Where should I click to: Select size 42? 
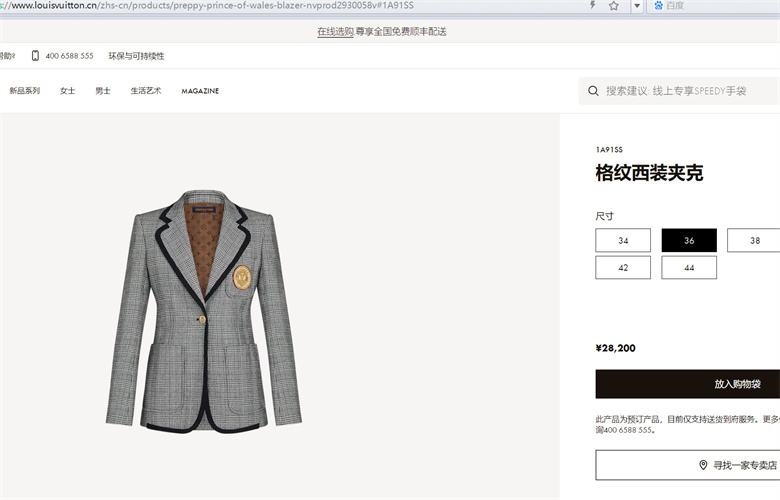point(623,268)
